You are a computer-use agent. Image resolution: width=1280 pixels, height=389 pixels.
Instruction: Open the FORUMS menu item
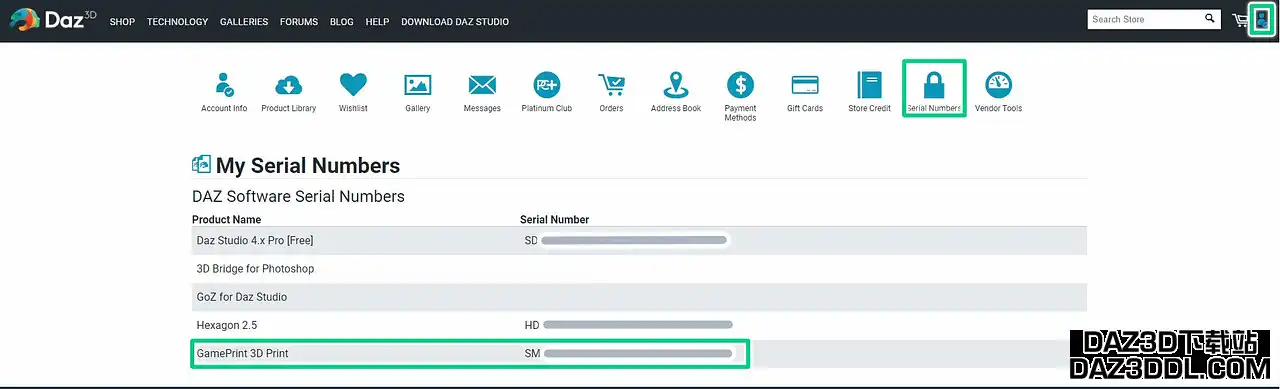(299, 22)
